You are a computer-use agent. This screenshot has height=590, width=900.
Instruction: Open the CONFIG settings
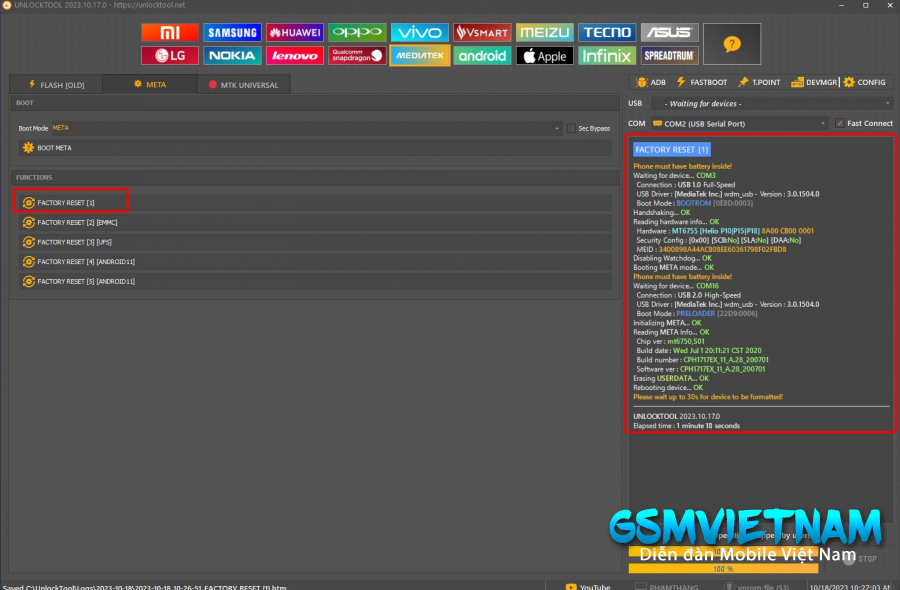(x=864, y=83)
